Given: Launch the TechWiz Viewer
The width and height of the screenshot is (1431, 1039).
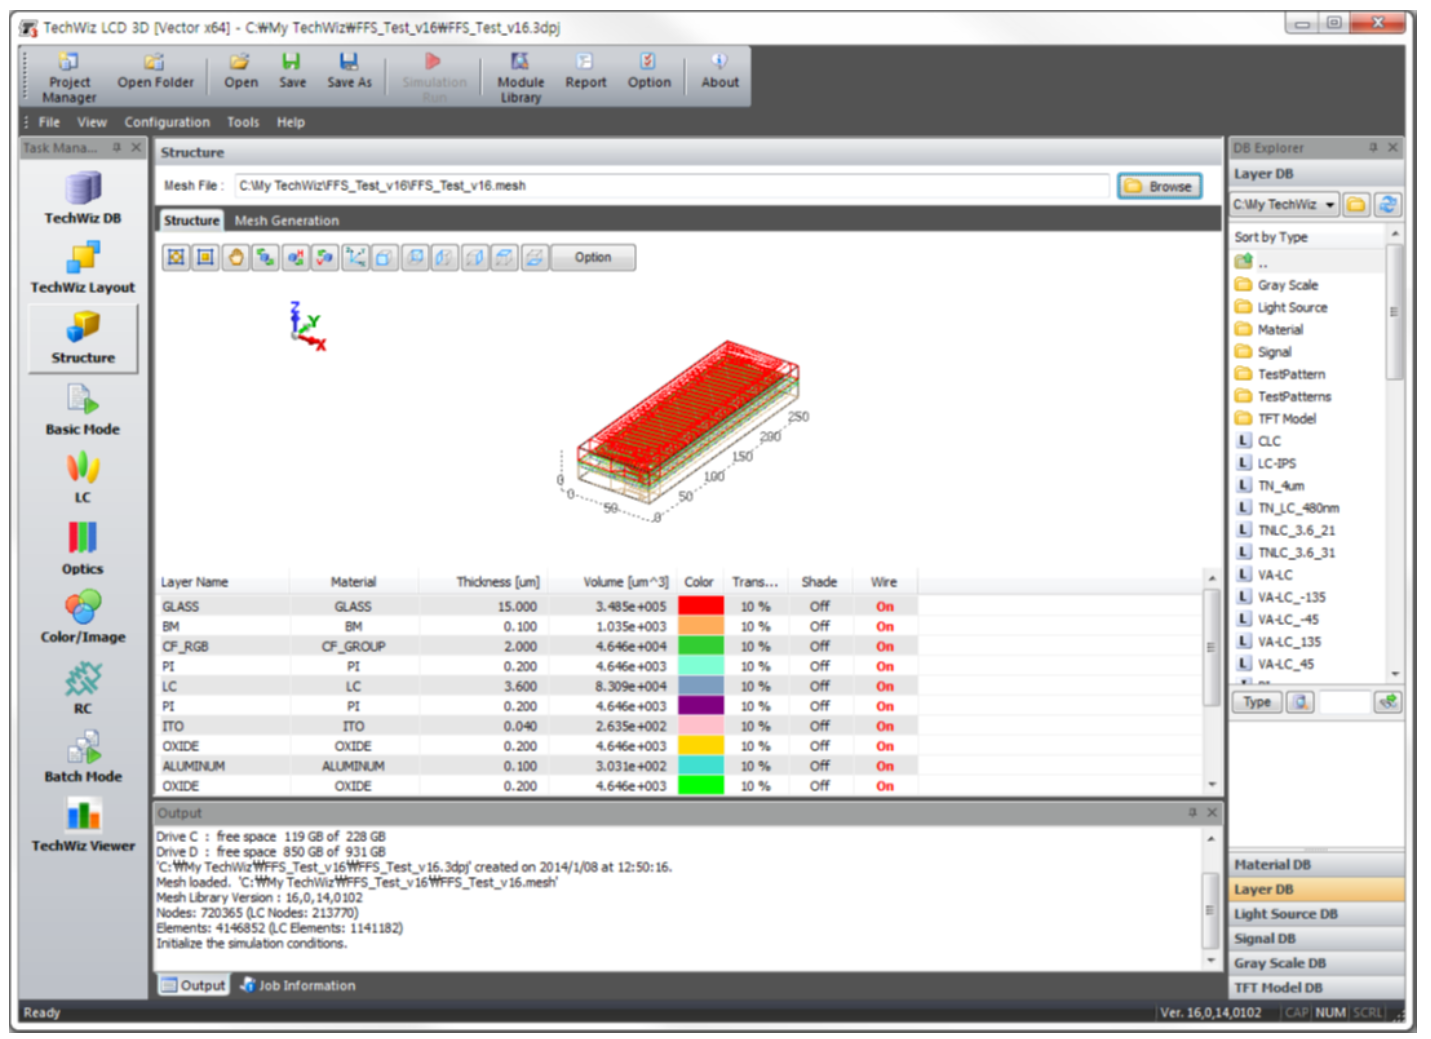Looking at the screenshot, I should (83, 826).
